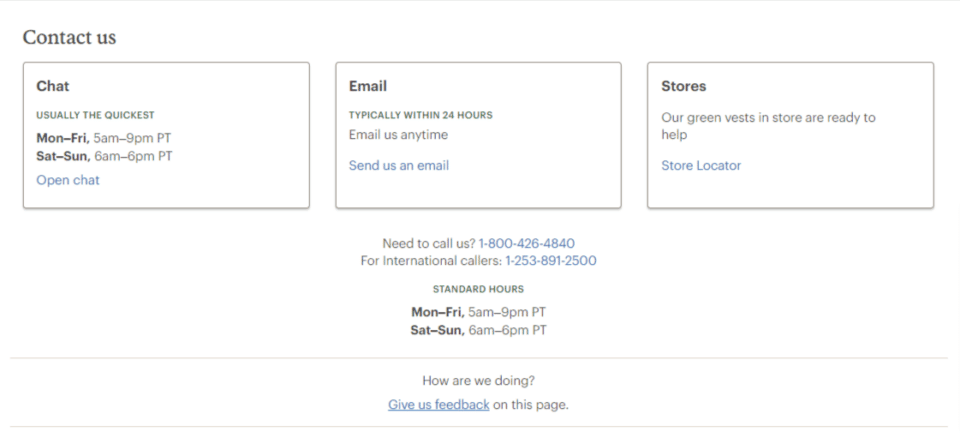Viewport: 960px width, 444px height.
Task: Click Mon–Fri line under Standard Hours
Action: (x=478, y=312)
